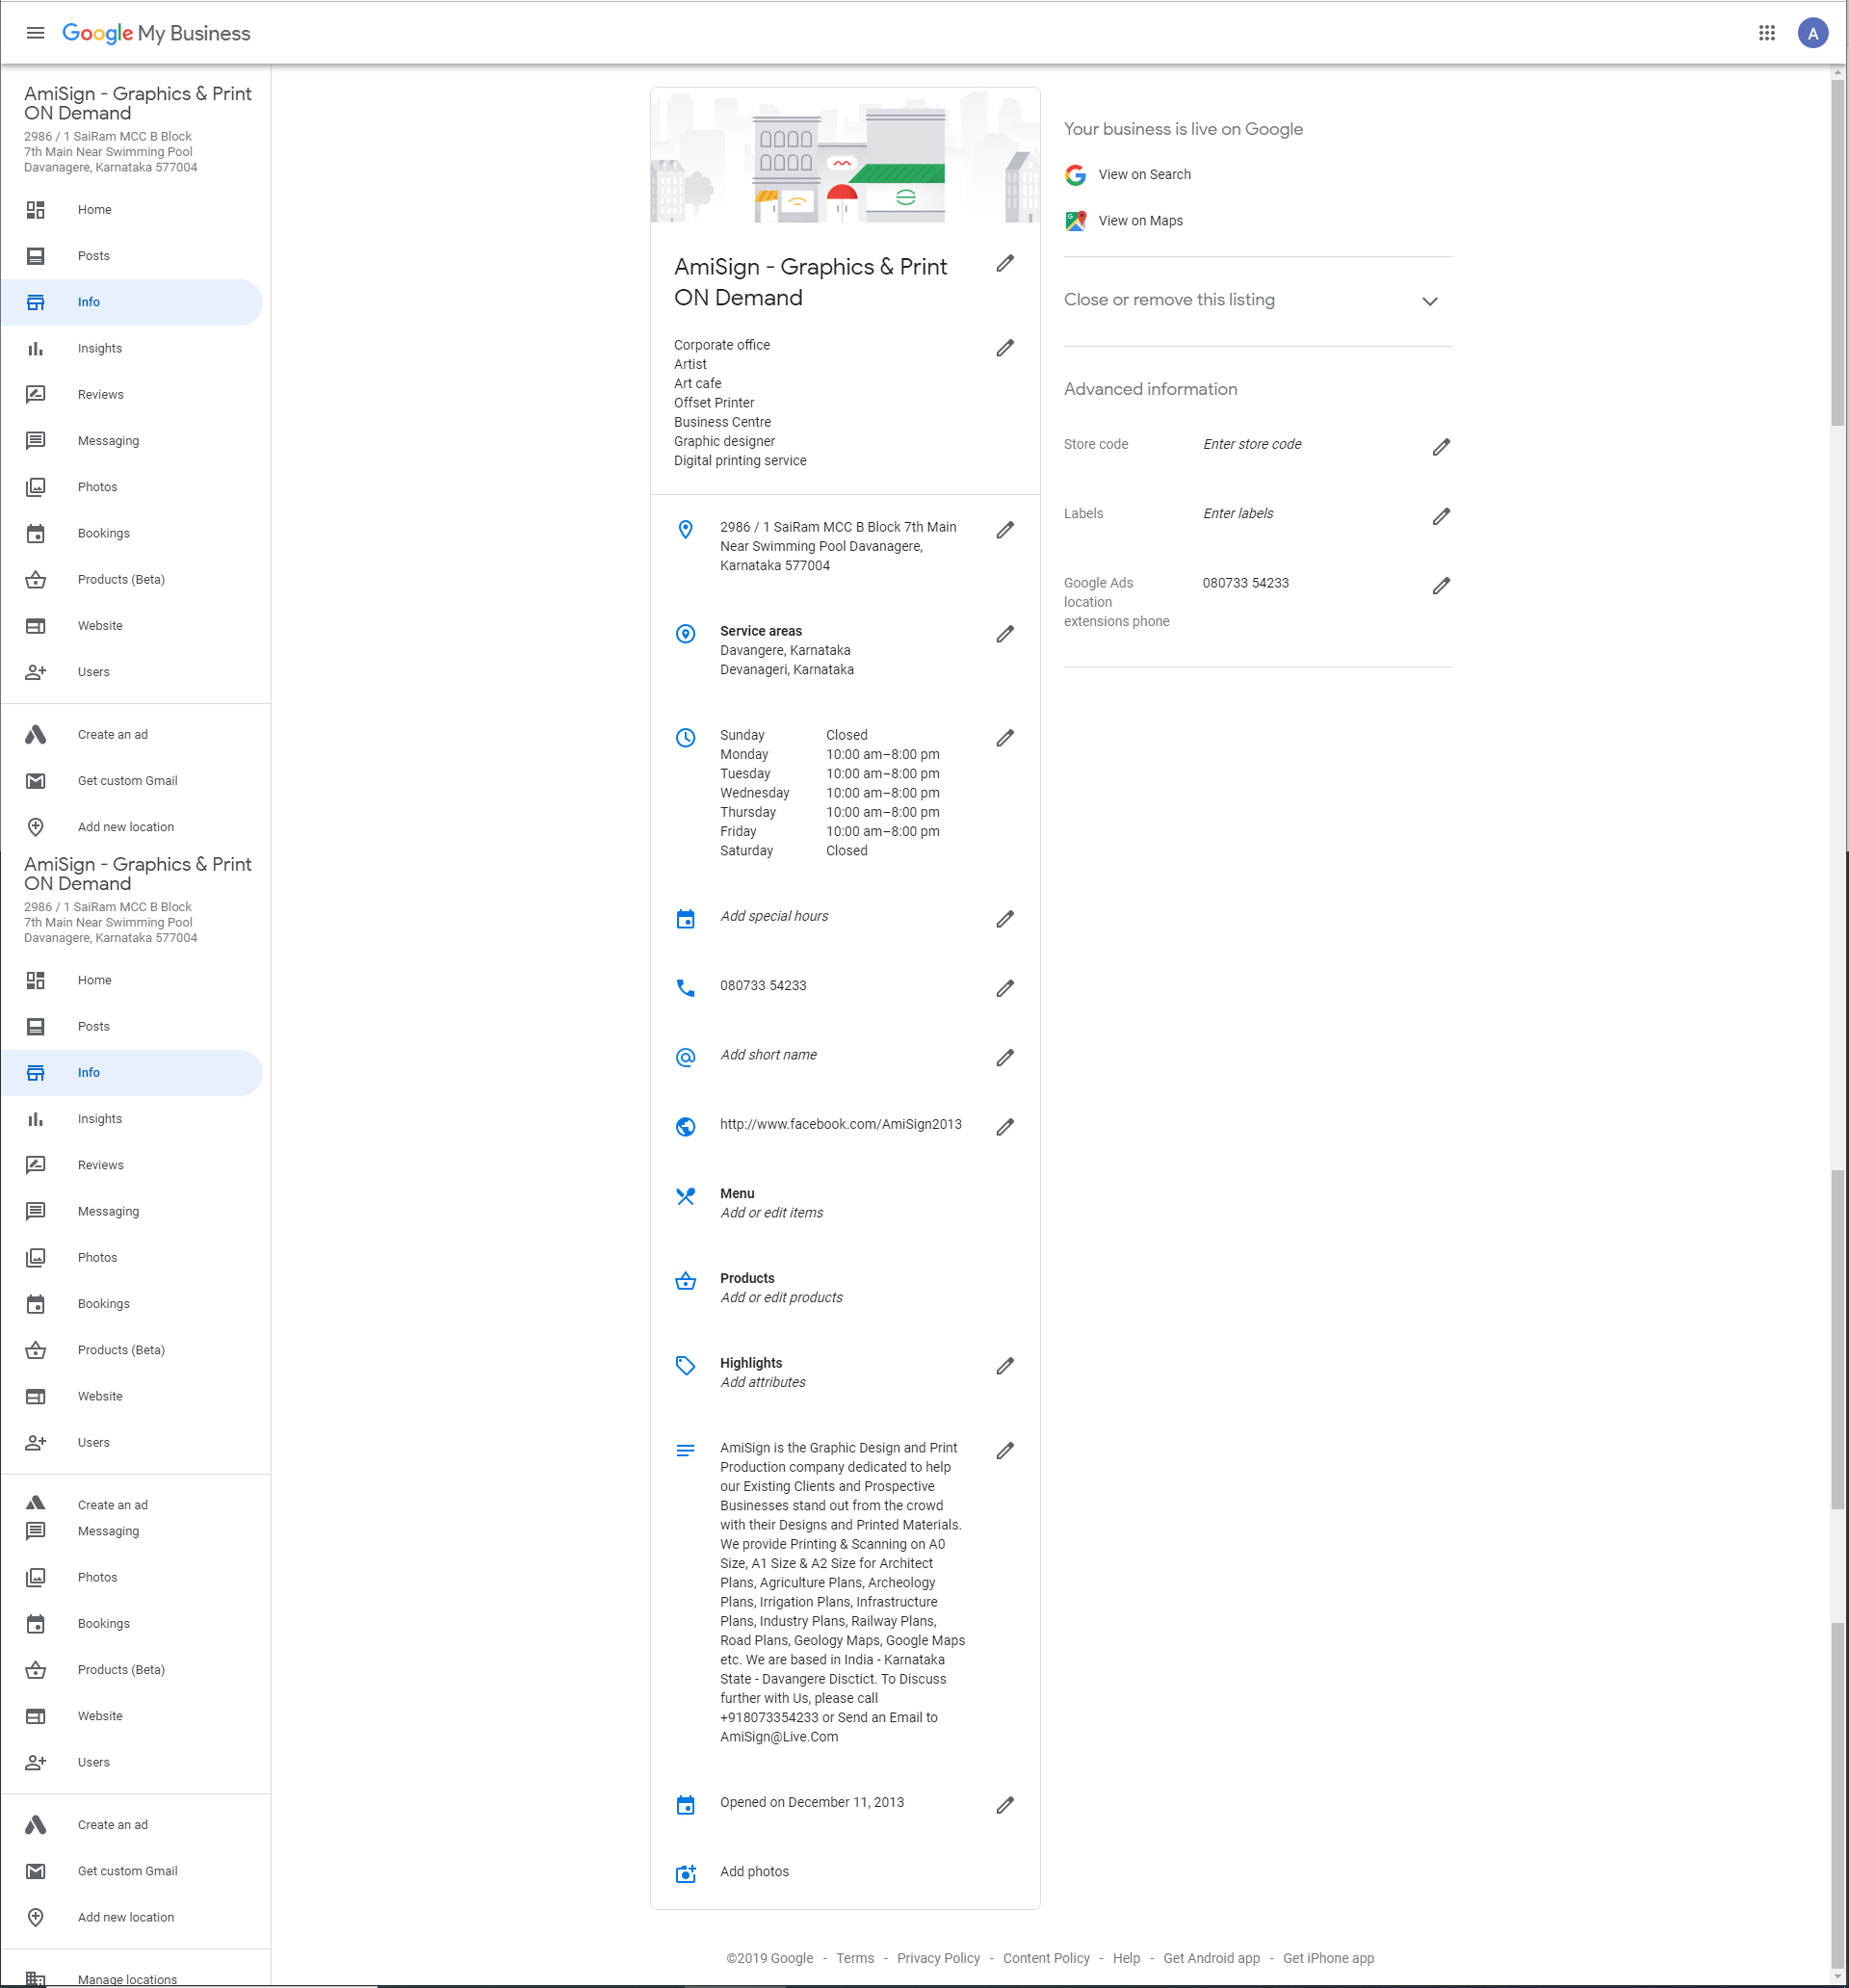1849x1988 pixels.
Task: Open View on Search link
Action: point(1145,175)
